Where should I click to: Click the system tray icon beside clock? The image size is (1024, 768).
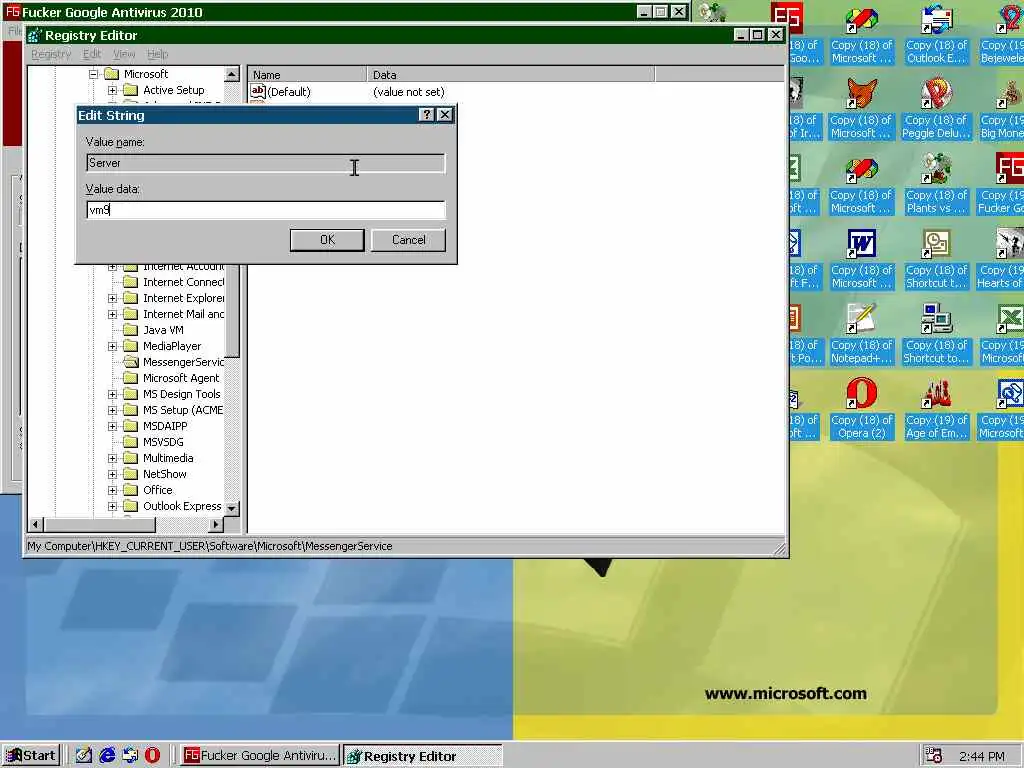tap(934, 756)
